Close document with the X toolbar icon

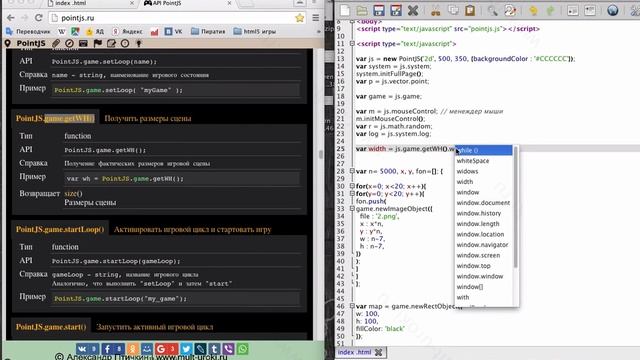tap(413, 10)
